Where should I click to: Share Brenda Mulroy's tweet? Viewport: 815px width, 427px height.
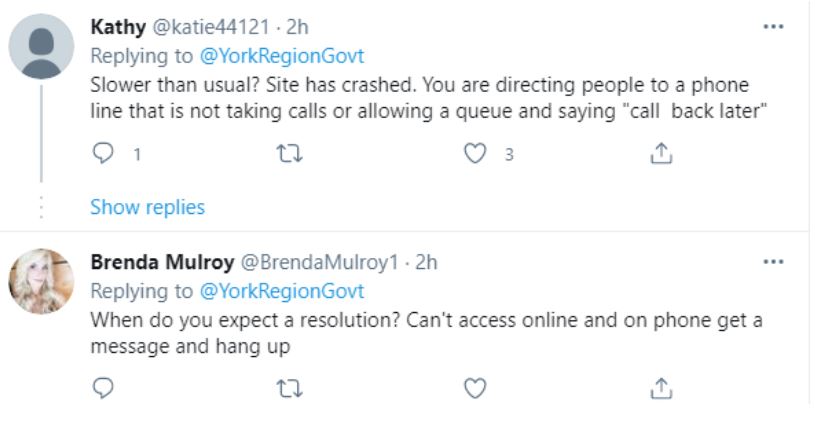pyautogui.click(x=660, y=387)
